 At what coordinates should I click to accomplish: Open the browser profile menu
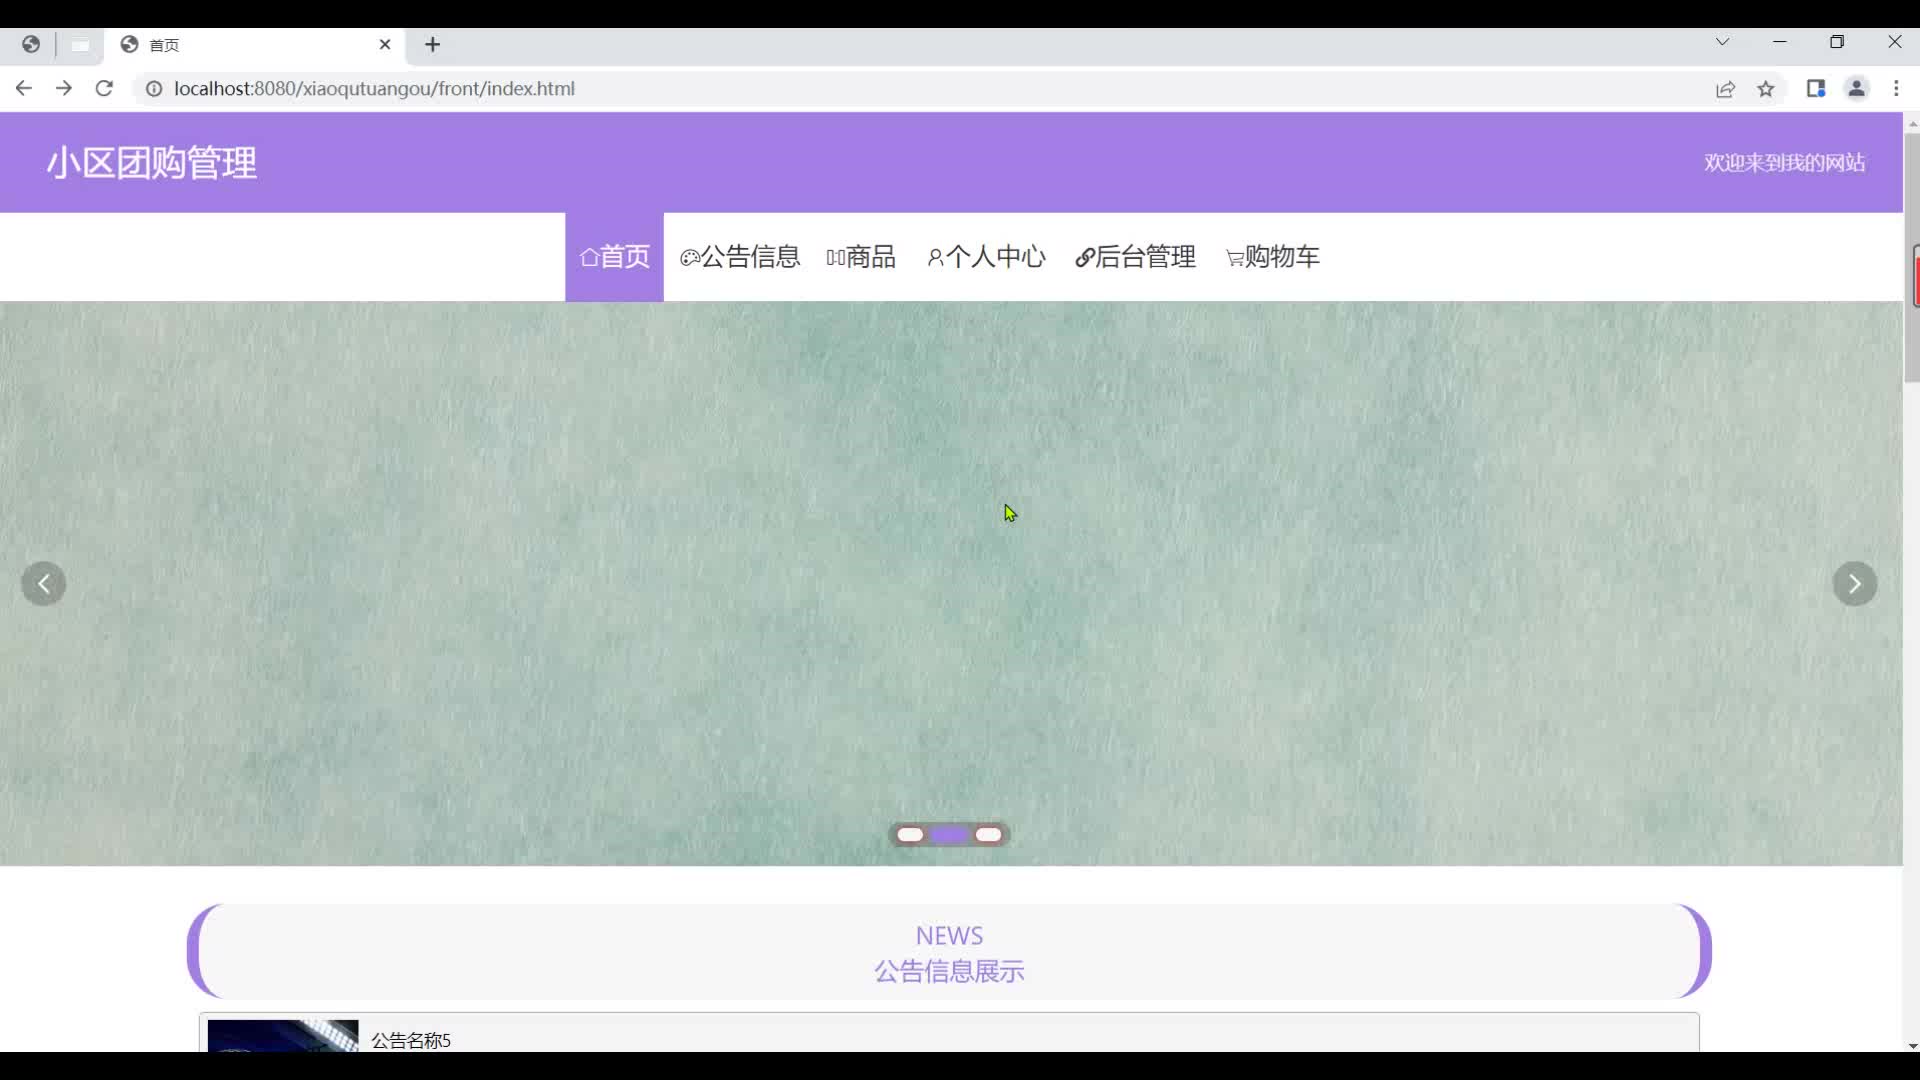coord(1857,89)
